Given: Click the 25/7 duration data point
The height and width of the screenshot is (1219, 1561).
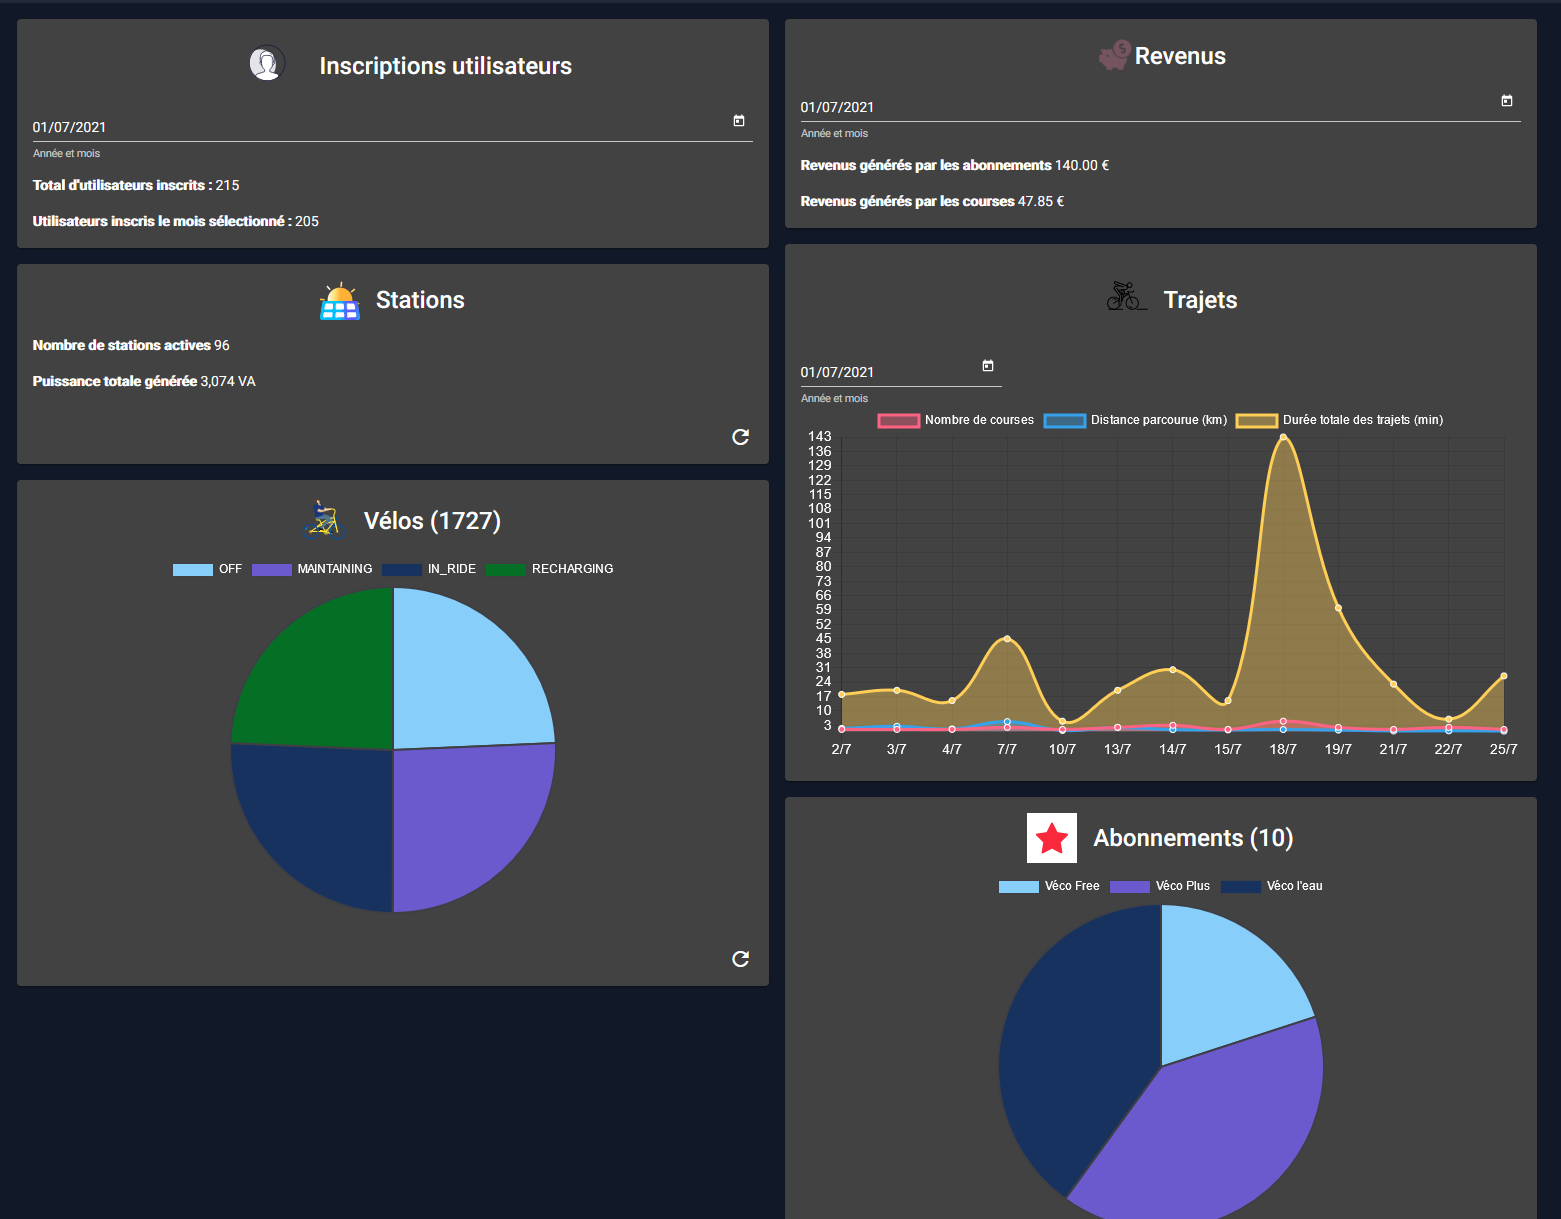Looking at the screenshot, I should click(x=1504, y=676).
